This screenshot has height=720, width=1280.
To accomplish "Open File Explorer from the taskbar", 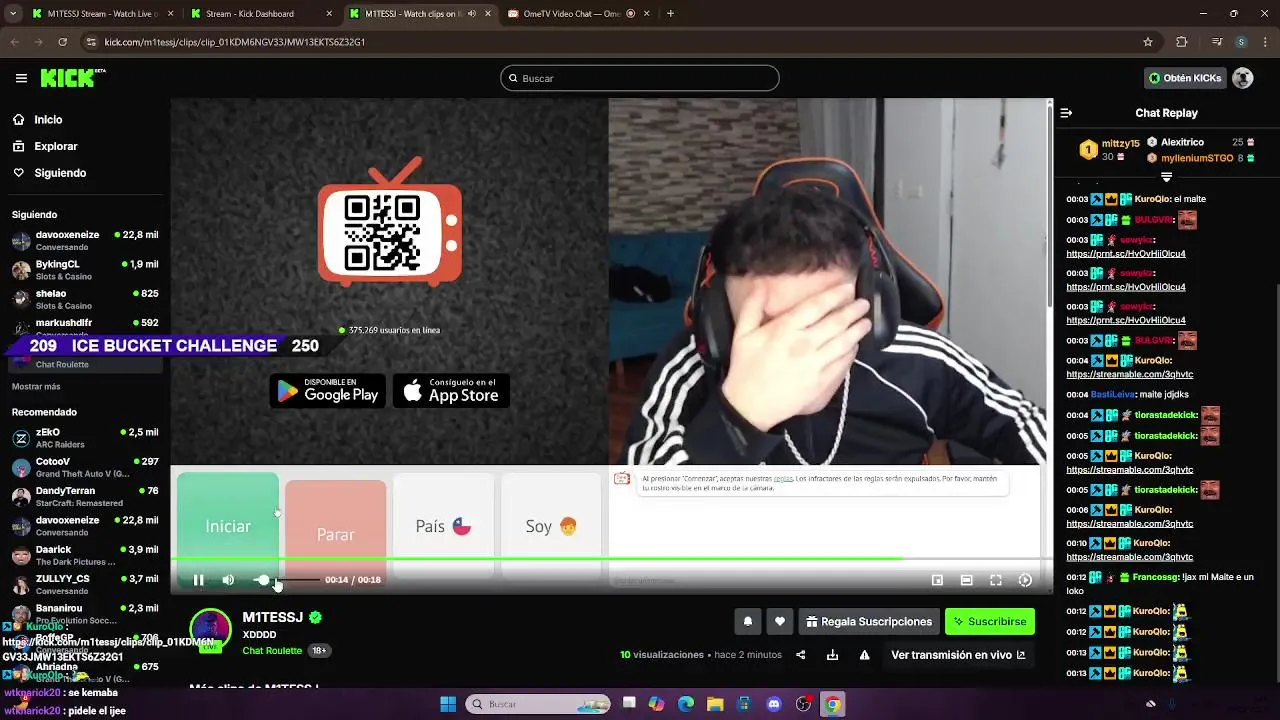I will pyautogui.click(x=715, y=704).
